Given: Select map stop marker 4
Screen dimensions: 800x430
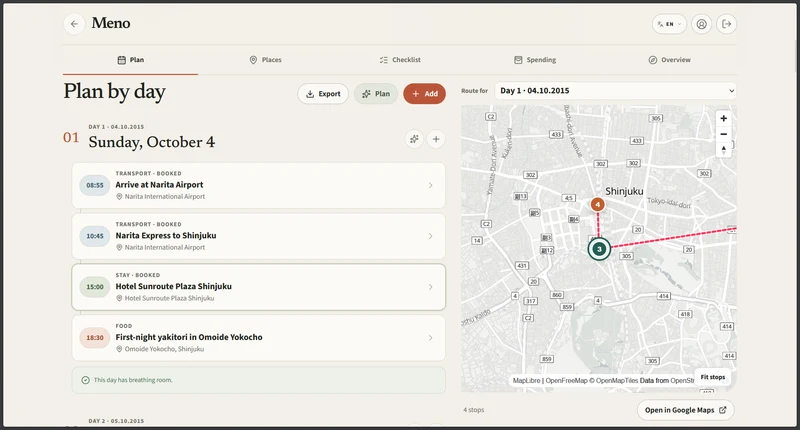Looking at the screenshot, I should pyautogui.click(x=597, y=205).
